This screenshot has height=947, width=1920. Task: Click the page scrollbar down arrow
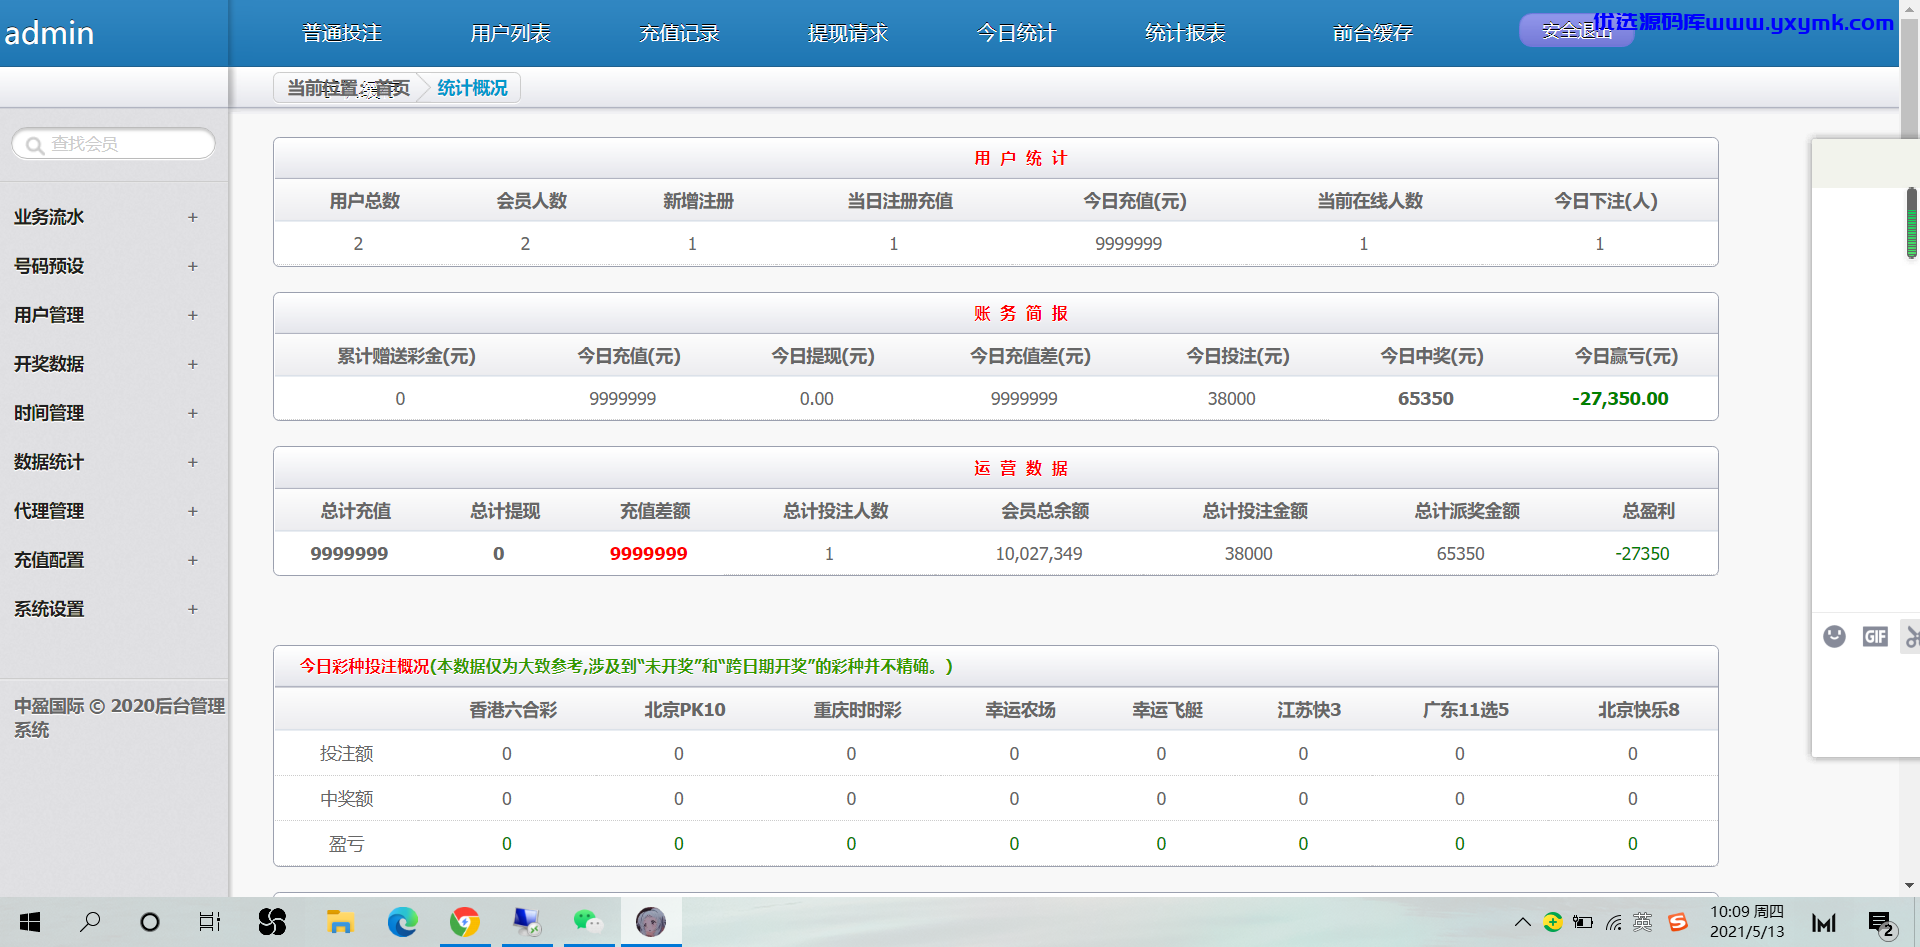point(1909,886)
